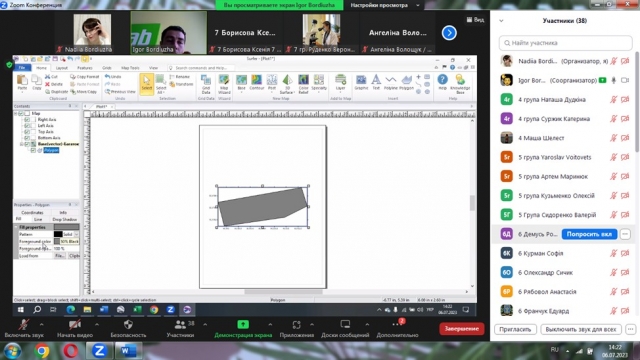The height and width of the screenshot is (360, 640).
Task: Toggle the Top Axis checkbox
Action: 27,131
